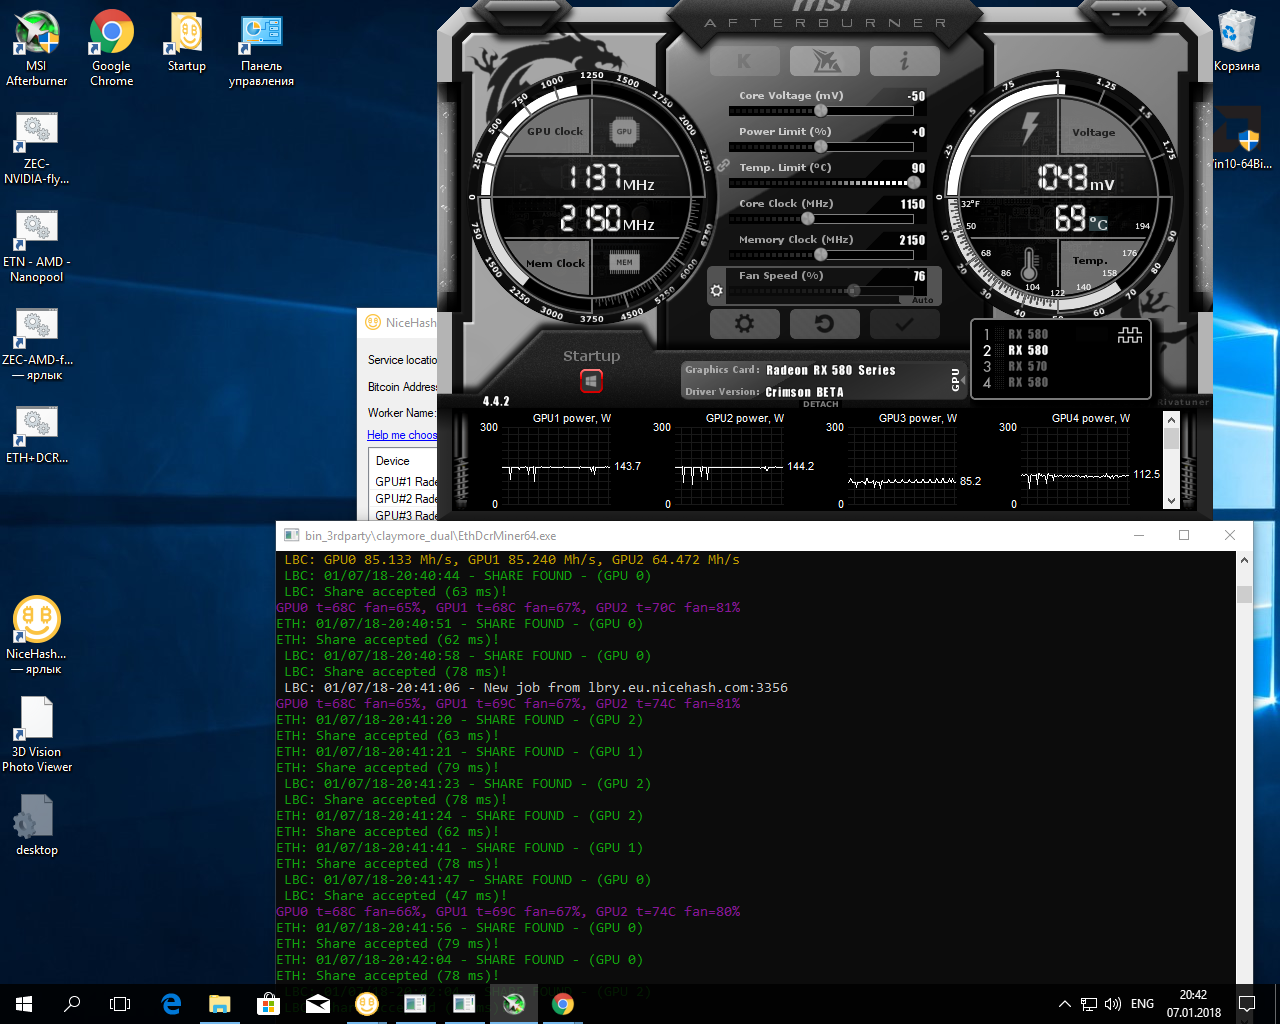Click the apply checkmark button
Screen dimensions: 1280x1024
904,324
